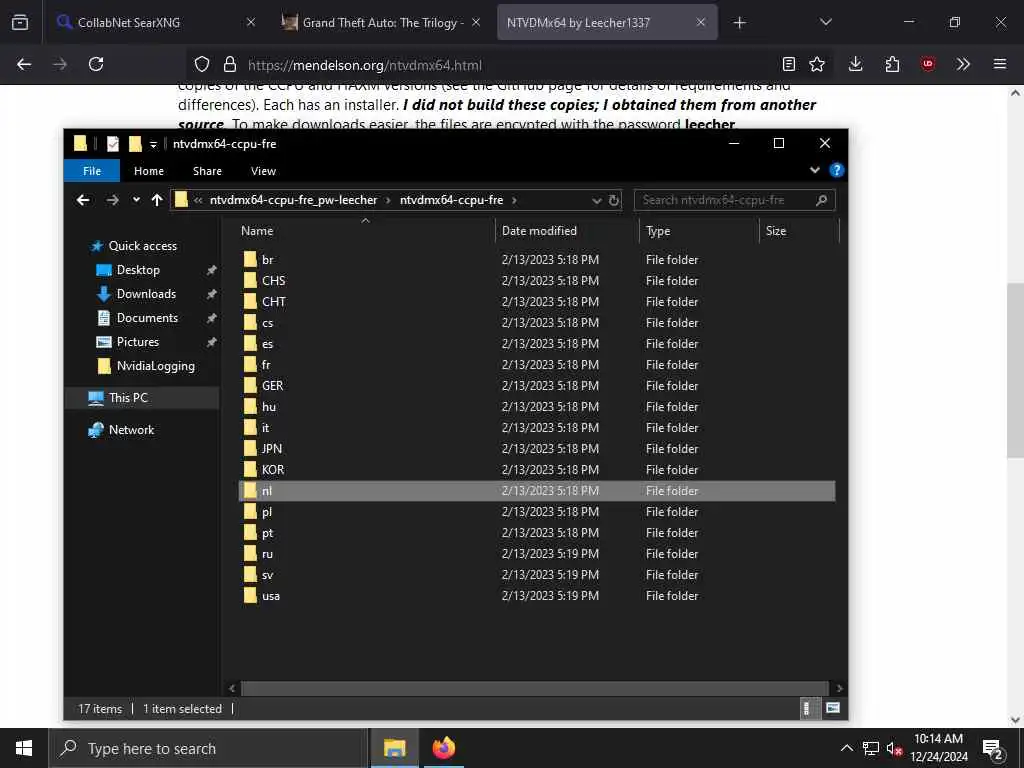Open Documents in the navigation pane
1024x768 pixels.
(x=147, y=318)
